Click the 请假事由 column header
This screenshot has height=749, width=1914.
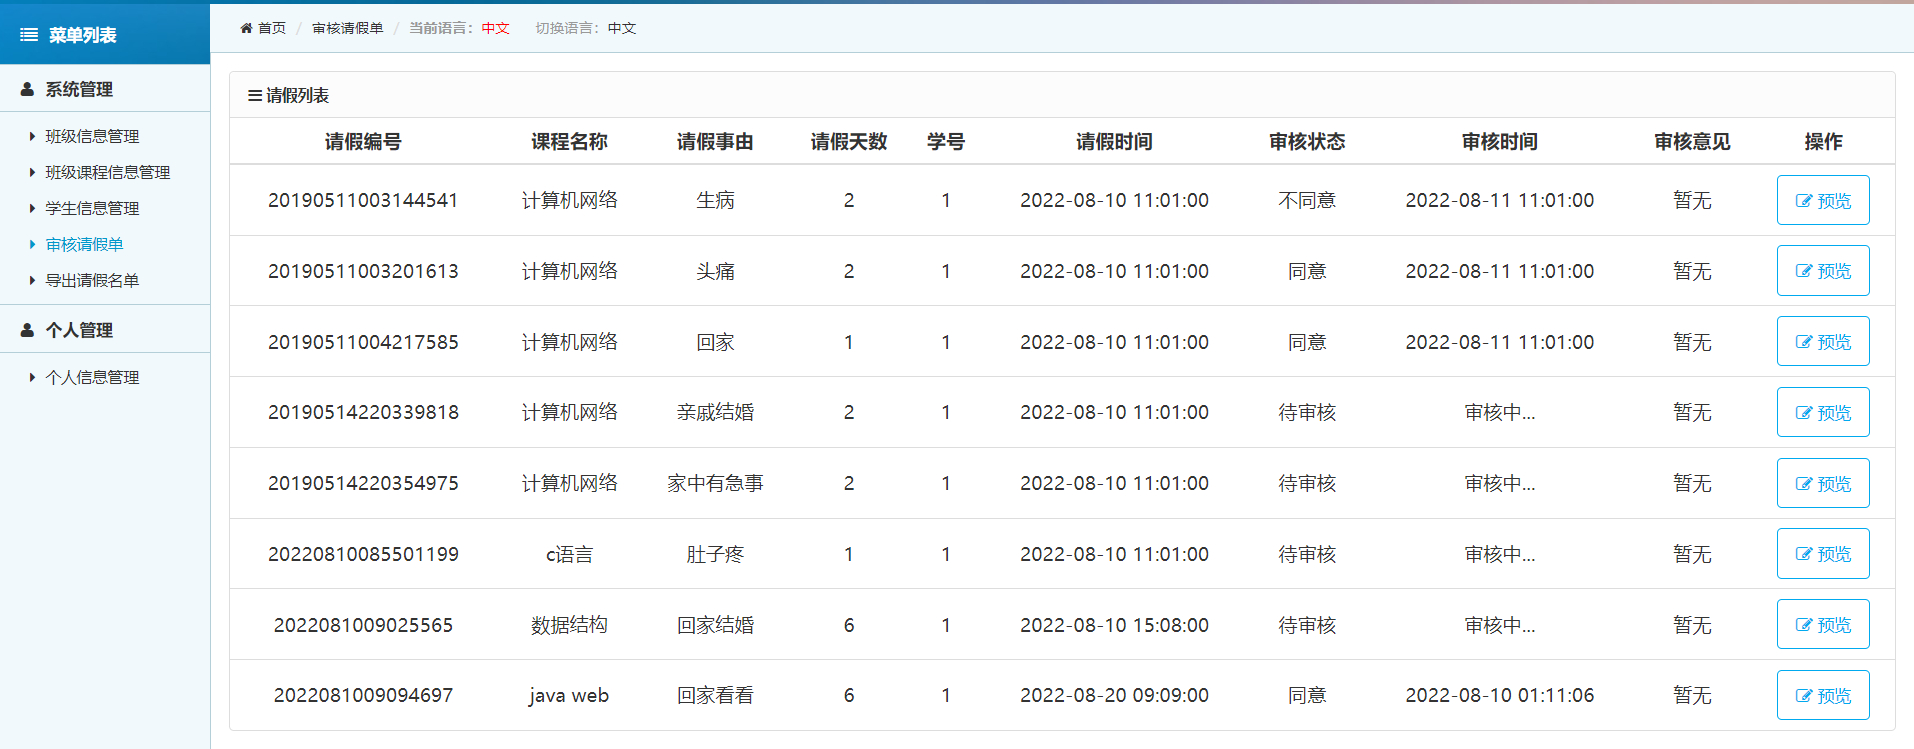point(715,142)
